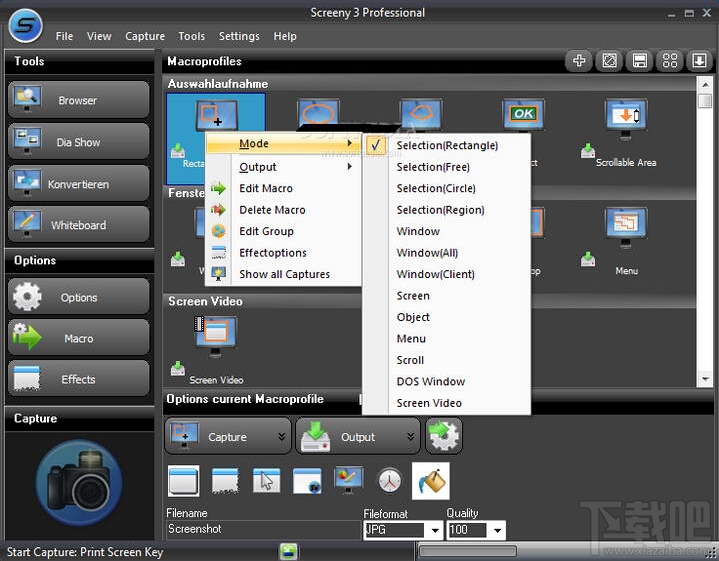Open the Options panel button
The width and height of the screenshot is (719, 561).
79,296
